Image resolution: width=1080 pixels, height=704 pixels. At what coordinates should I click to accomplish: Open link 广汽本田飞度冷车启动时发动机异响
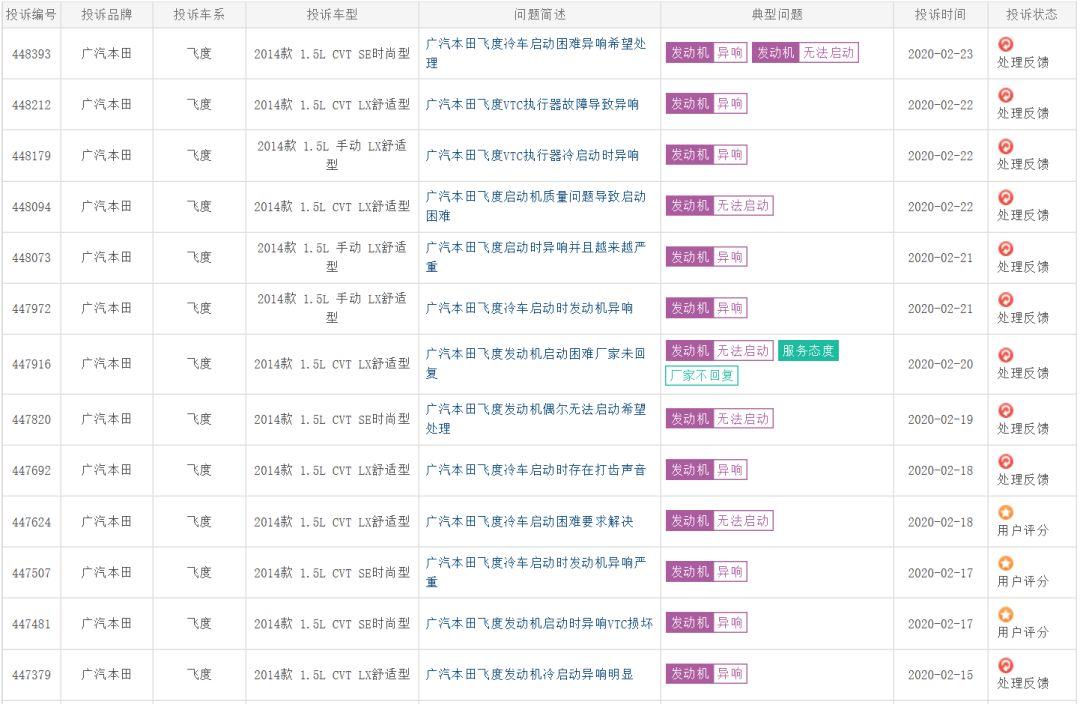pos(529,308)
